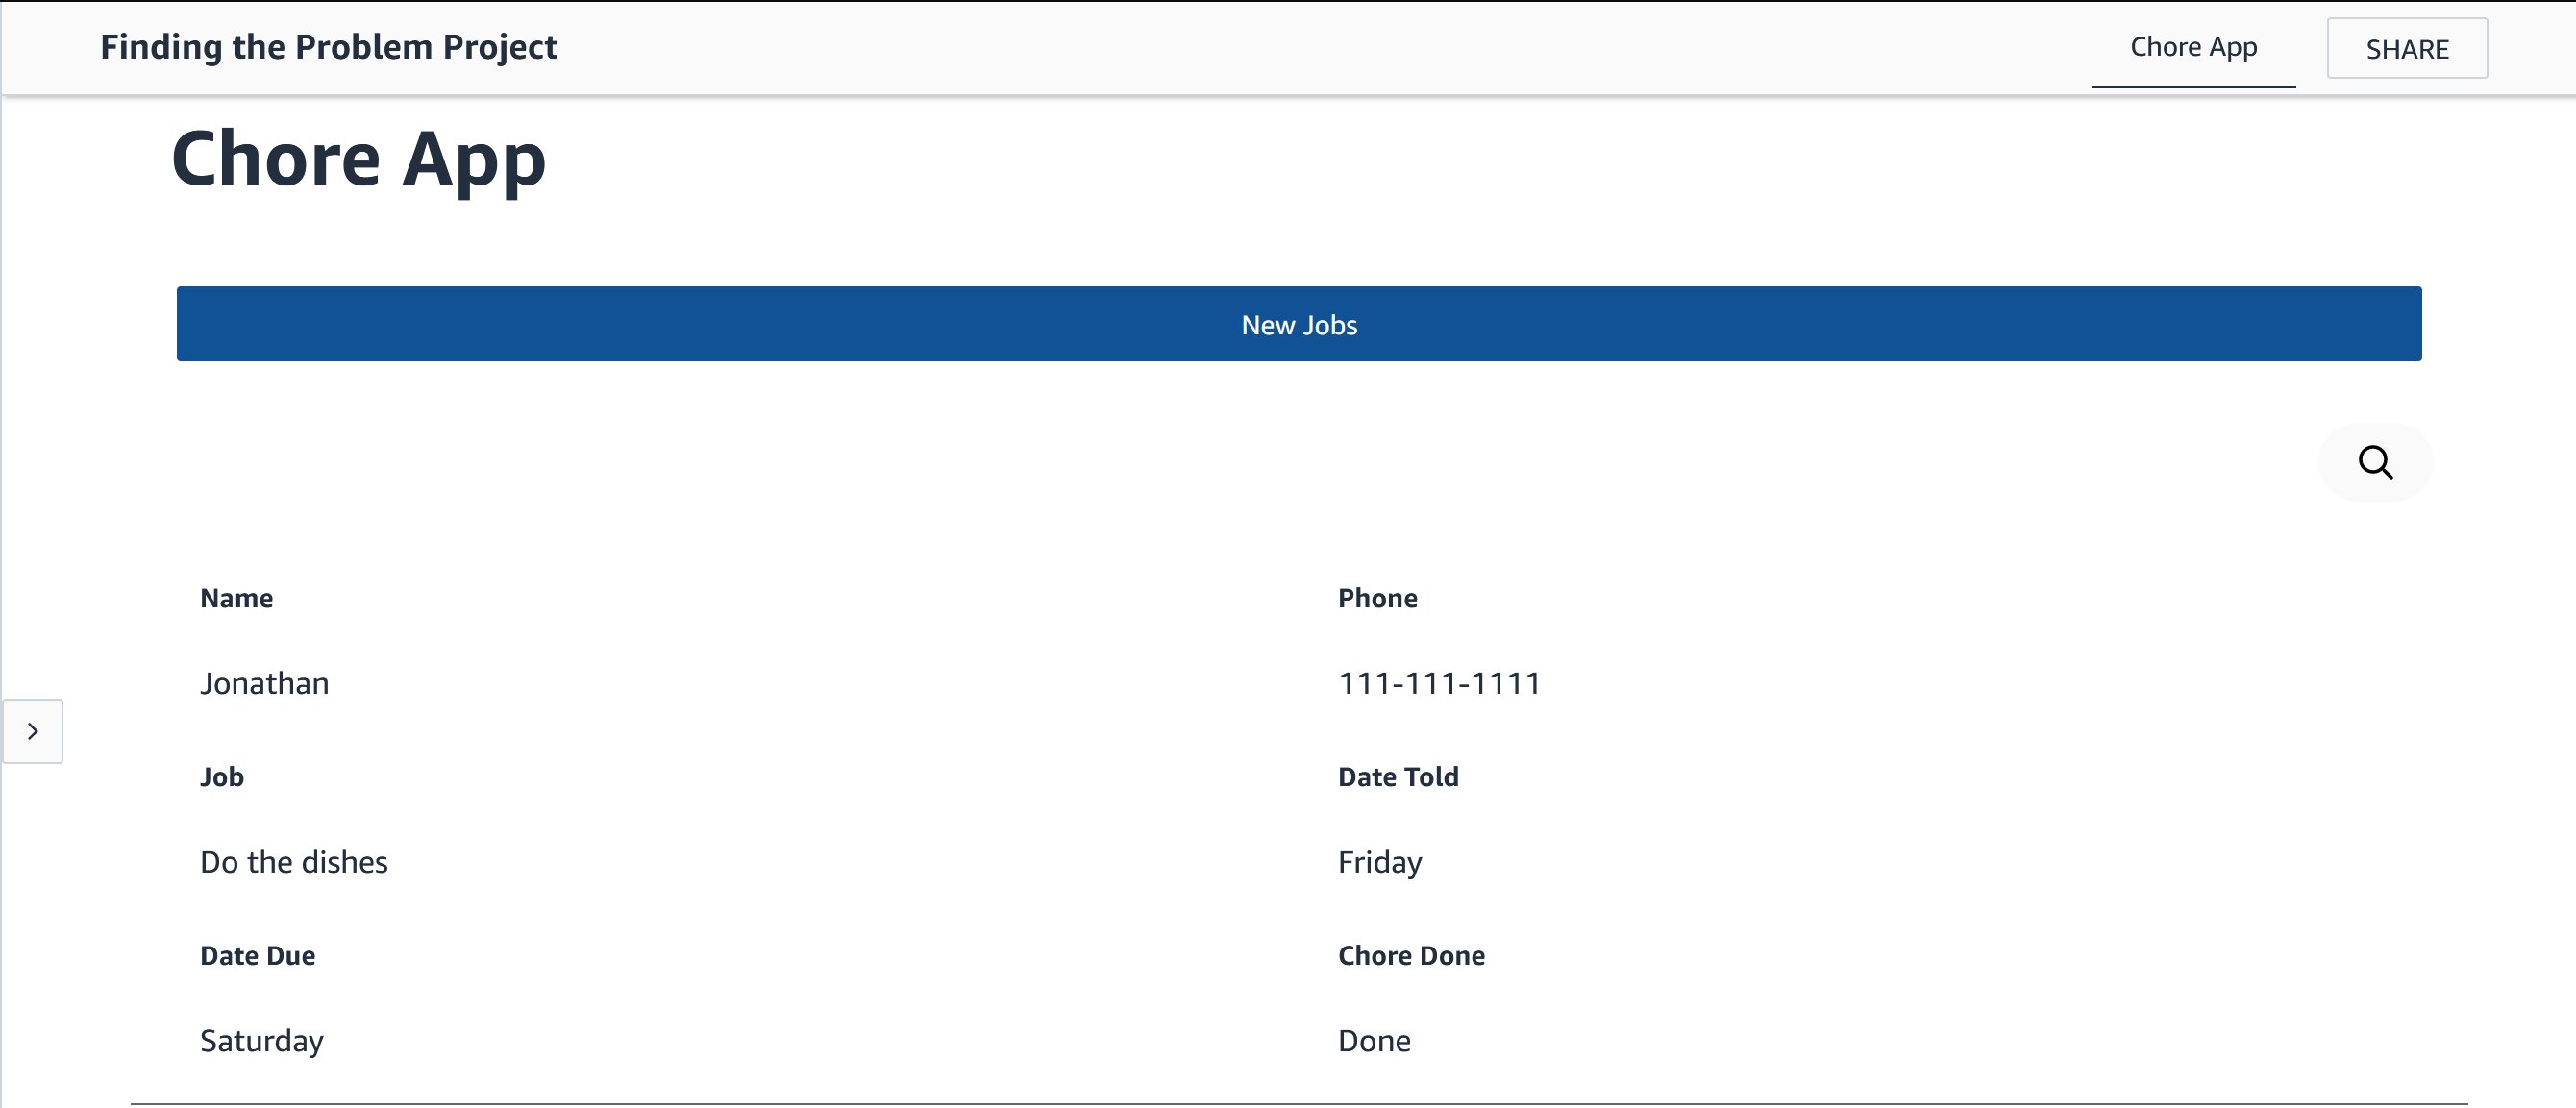Click the Date Due field label
The height and width of the screenshot is (1108, 2576).
[x=257, y=956]
